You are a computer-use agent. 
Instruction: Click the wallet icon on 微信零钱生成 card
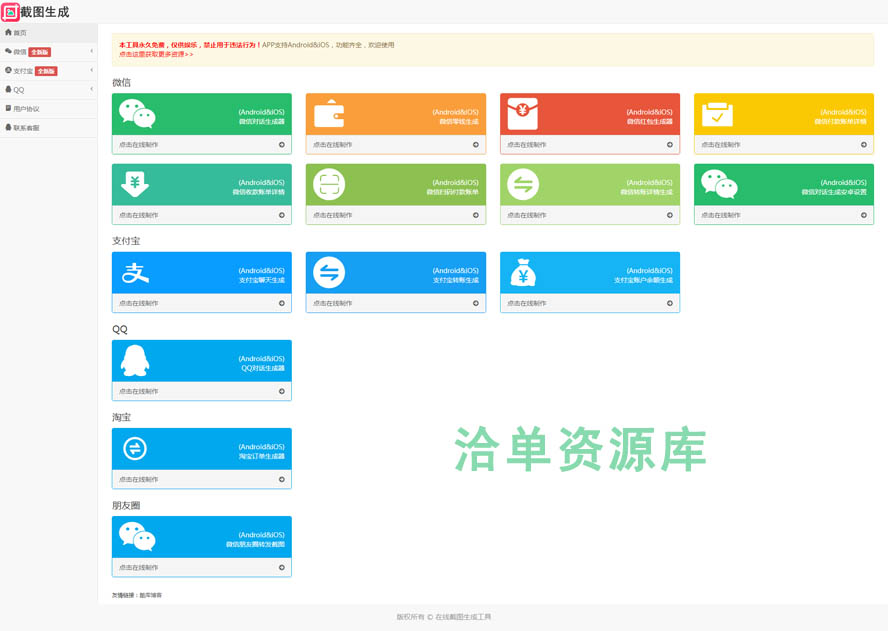click(x=329, y=113)
